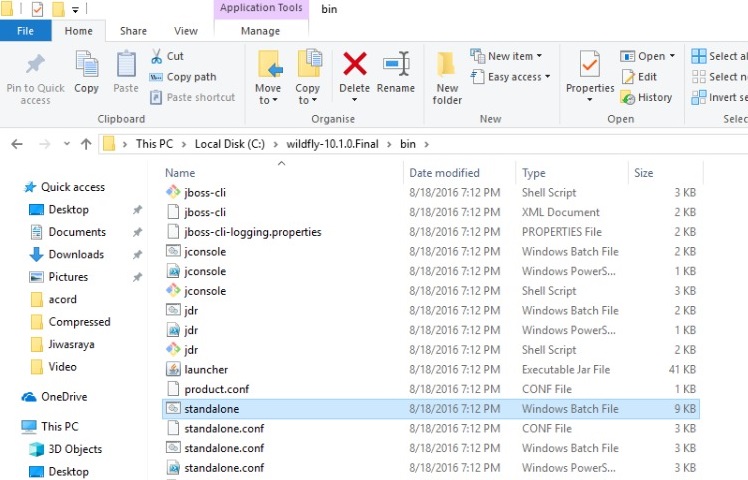Select the launcher Executable Jar icon

[173, 369]
